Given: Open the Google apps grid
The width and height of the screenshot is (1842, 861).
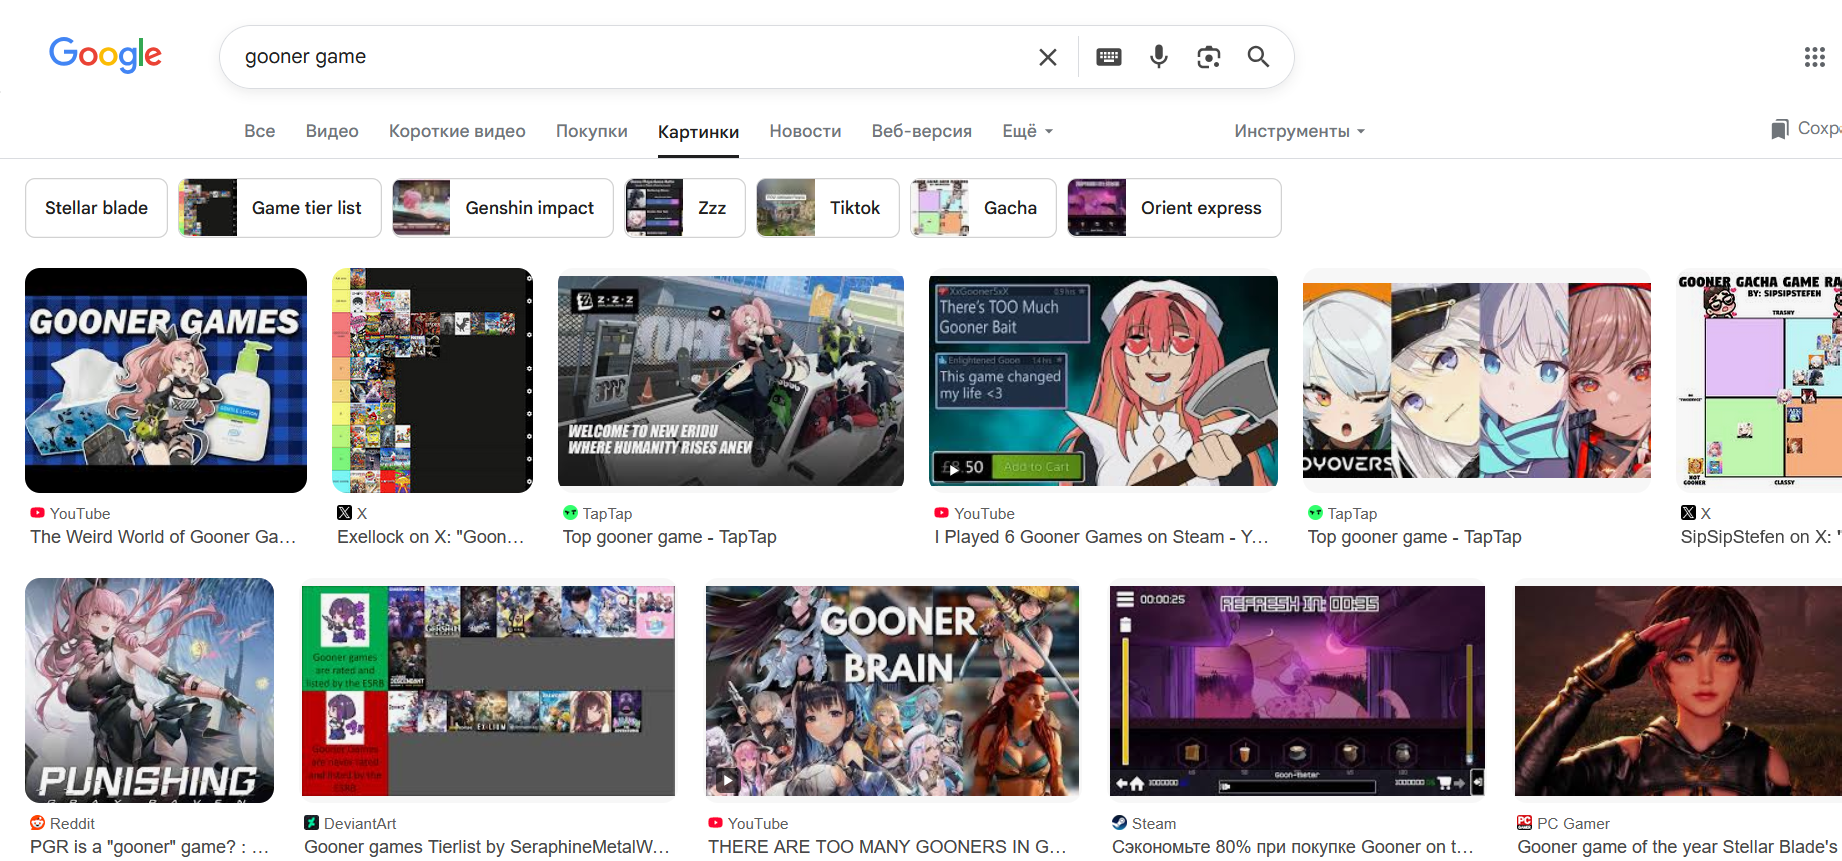Looking at the screenshot, I should pos(1815,57).
